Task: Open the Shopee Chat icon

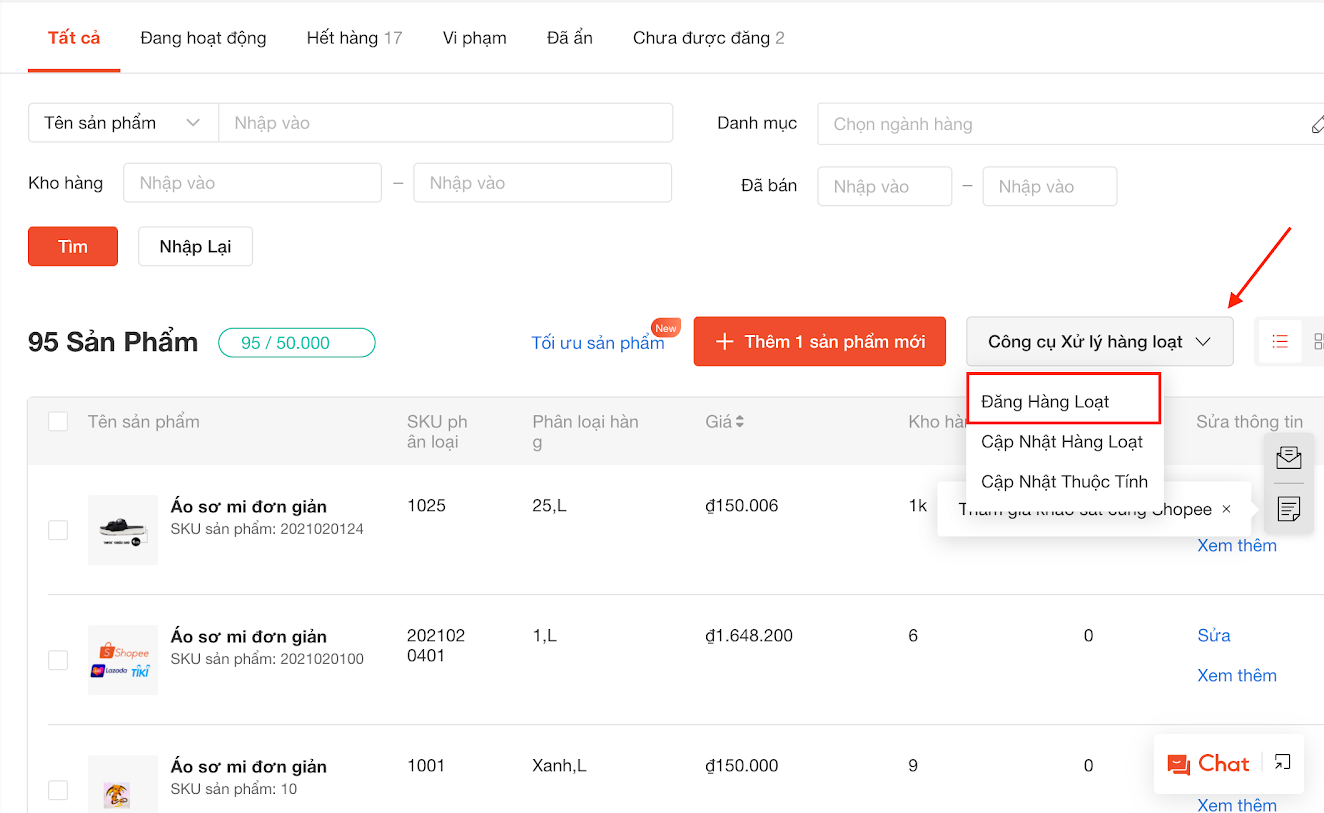Action: (x=1208, y=764)
